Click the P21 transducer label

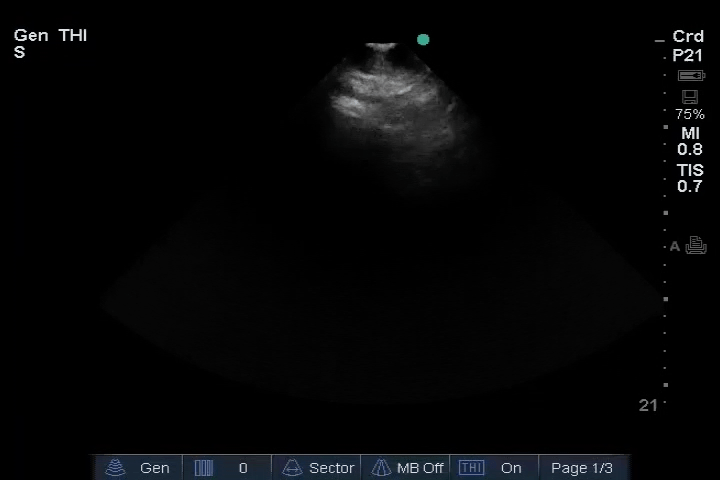tap(688, 56)
